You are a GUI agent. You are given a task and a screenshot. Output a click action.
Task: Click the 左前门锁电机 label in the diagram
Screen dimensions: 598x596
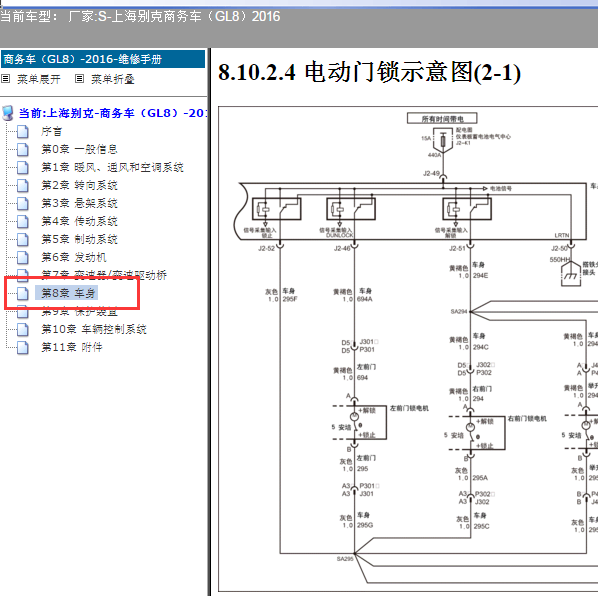[x=409, y=408]
